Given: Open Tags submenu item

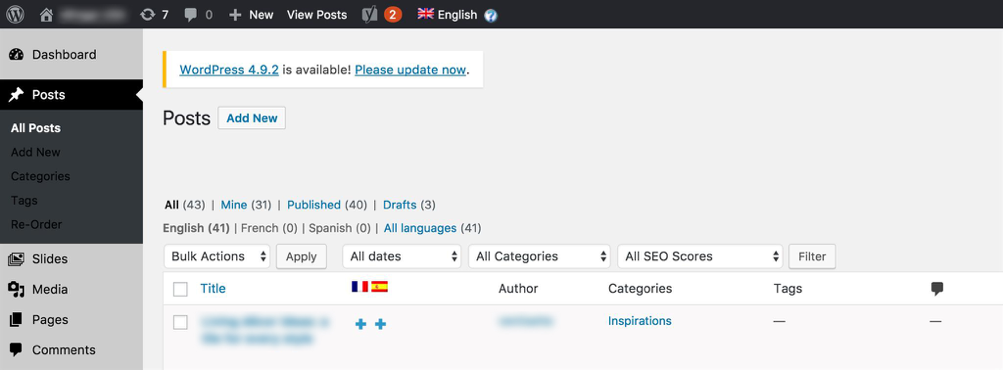Looking at the screenshot, I should (24, 200).
